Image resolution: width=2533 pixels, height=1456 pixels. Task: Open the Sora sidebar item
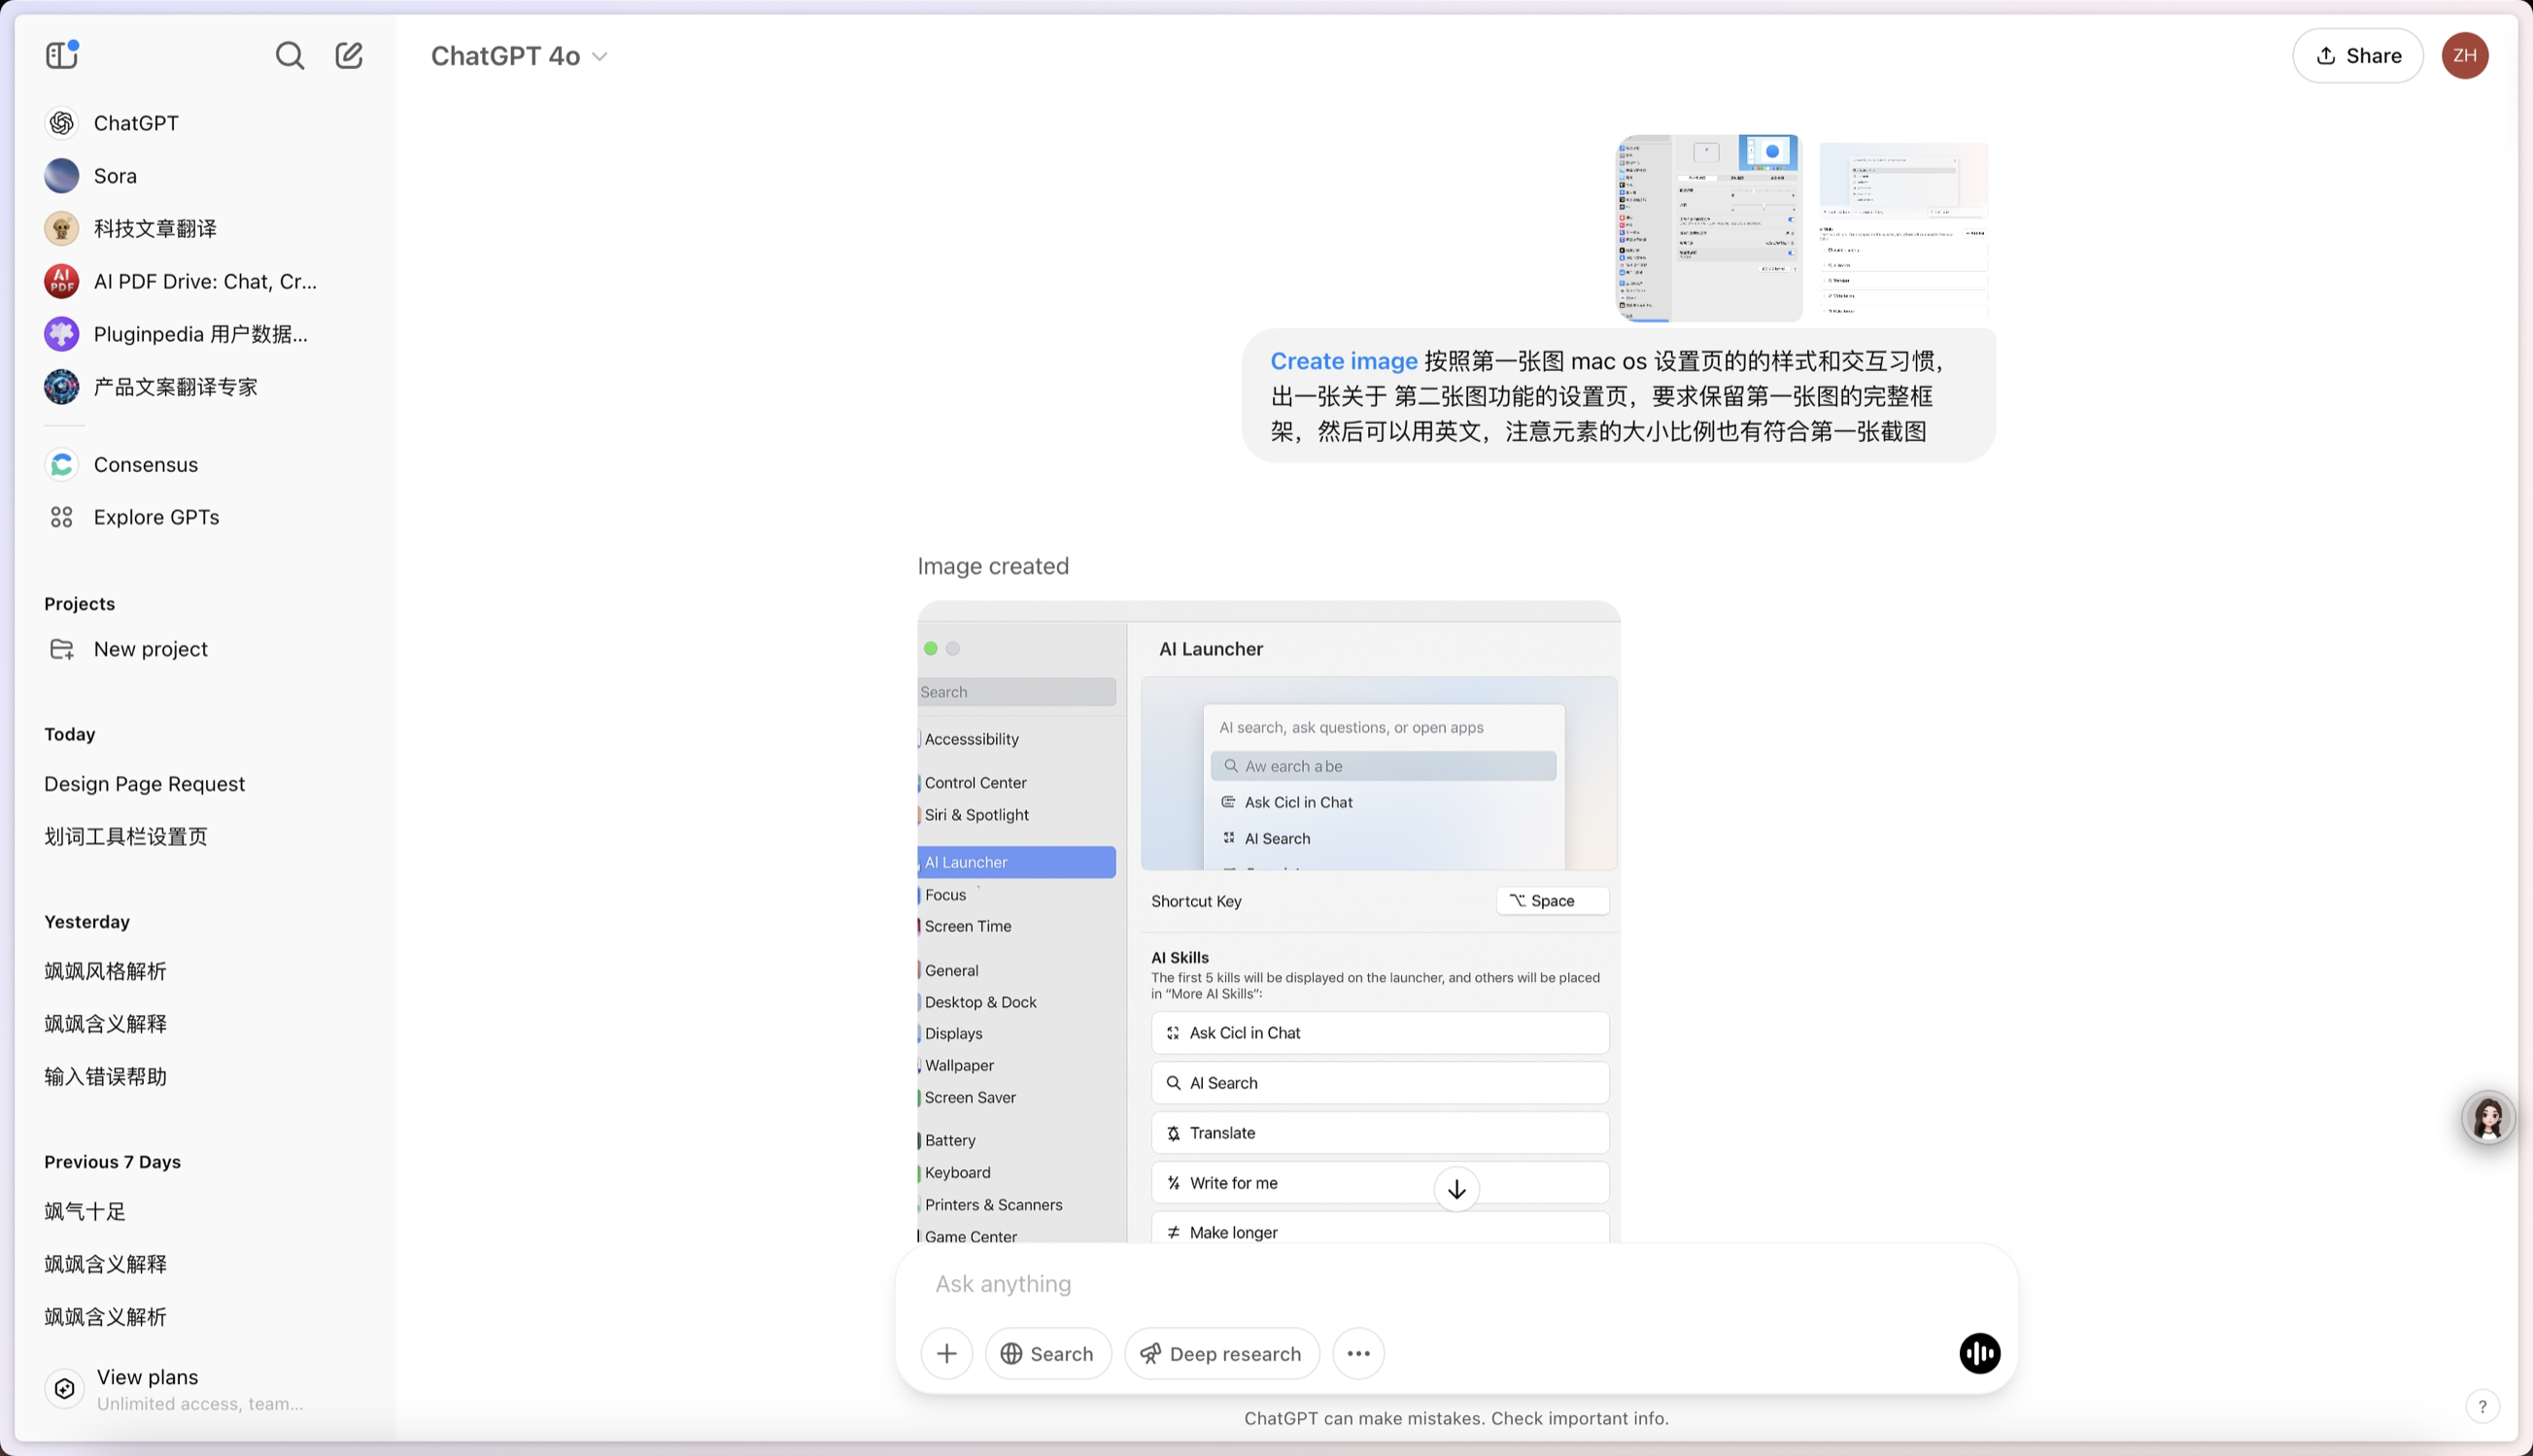click(x=115, y=176)
